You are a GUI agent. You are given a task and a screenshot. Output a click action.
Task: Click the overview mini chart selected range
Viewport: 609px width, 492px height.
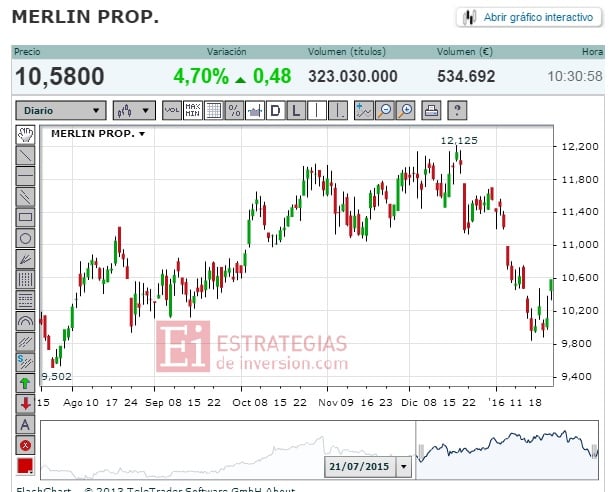pos(507,450)
